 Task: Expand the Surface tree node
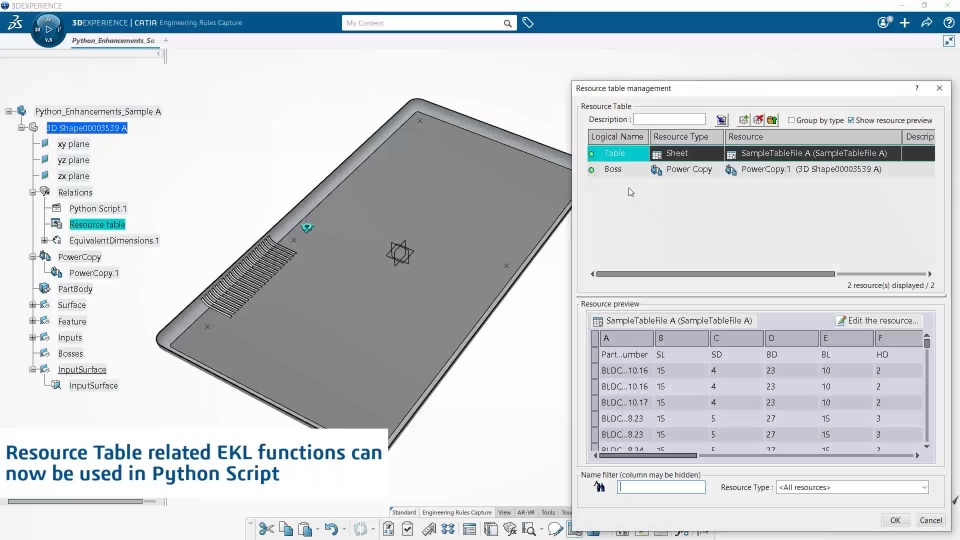(32, 305)
